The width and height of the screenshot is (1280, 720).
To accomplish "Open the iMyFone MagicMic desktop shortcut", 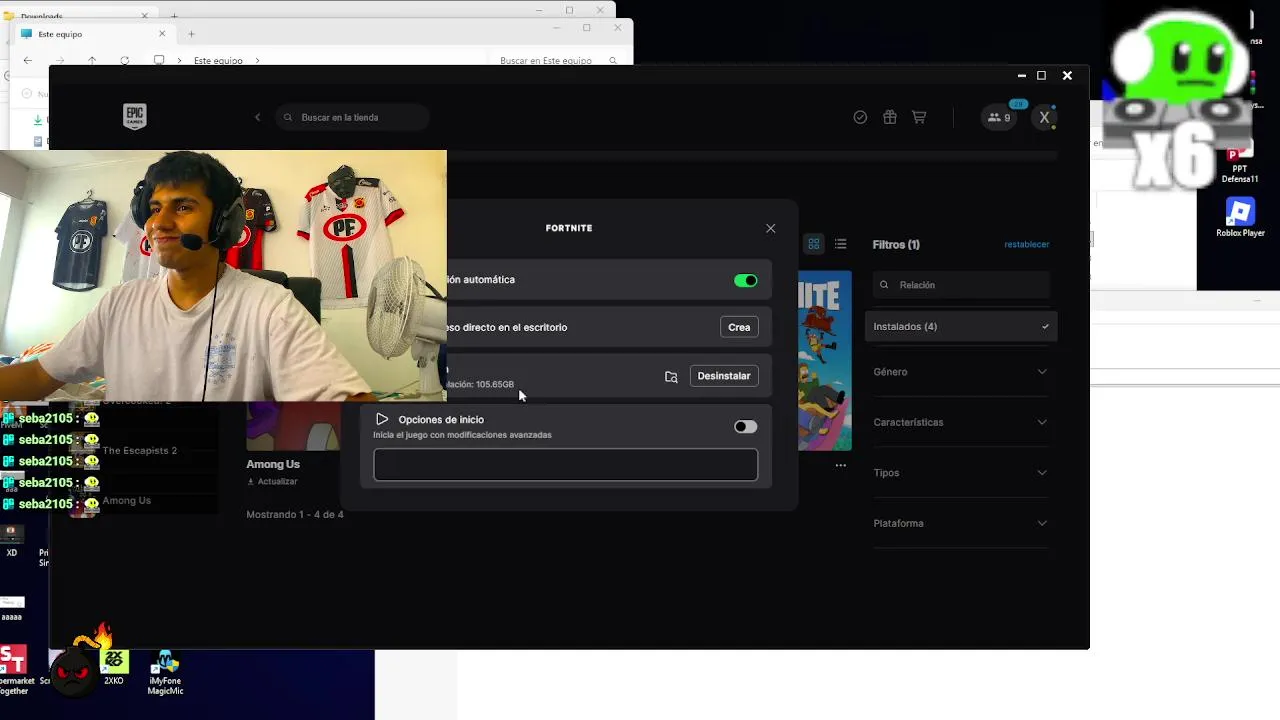I will (x=165, y=672).
